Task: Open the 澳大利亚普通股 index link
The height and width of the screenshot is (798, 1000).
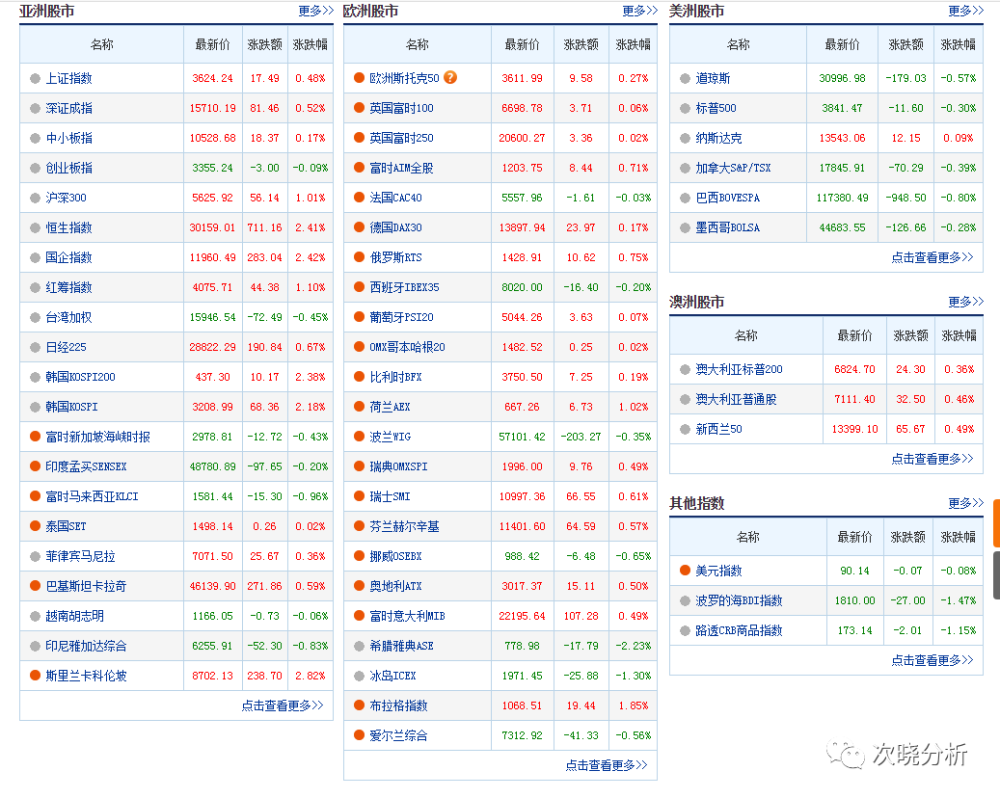Action: click(737, 399)
